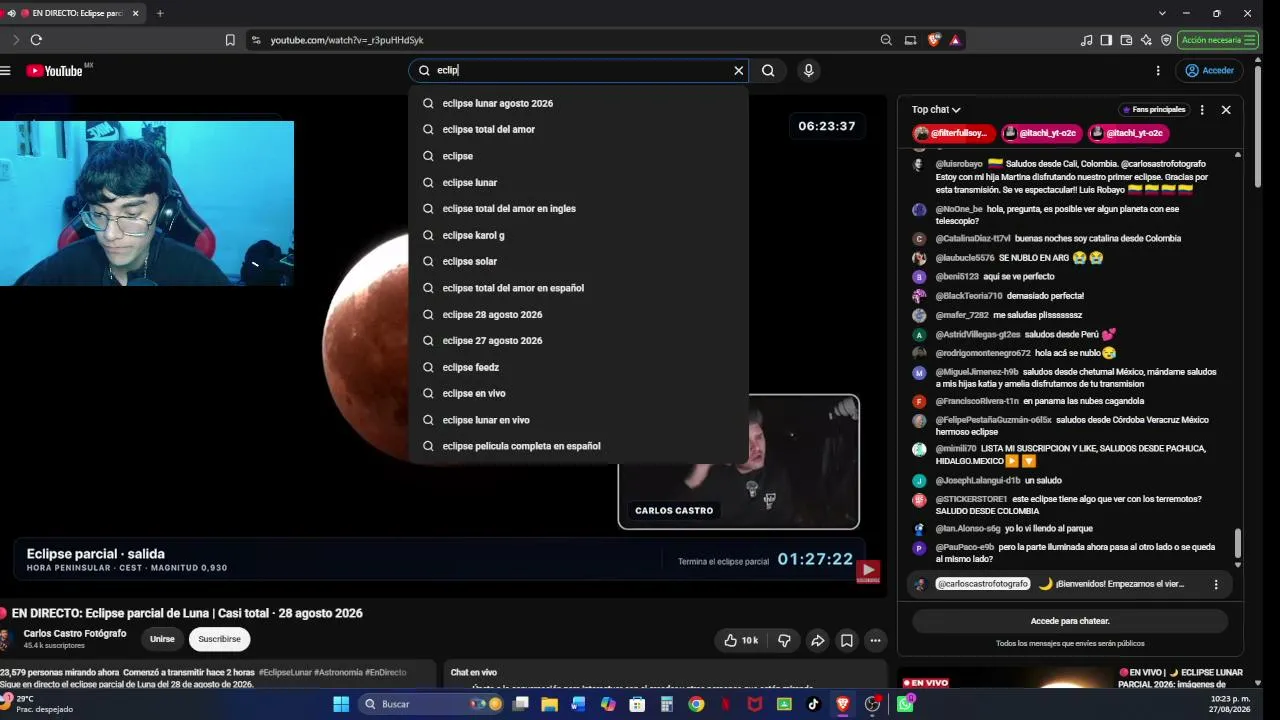This screenshot has height=720, width=1280.
Task: Click the Acción necesaria menu button
Action: tap(1216, 40)
